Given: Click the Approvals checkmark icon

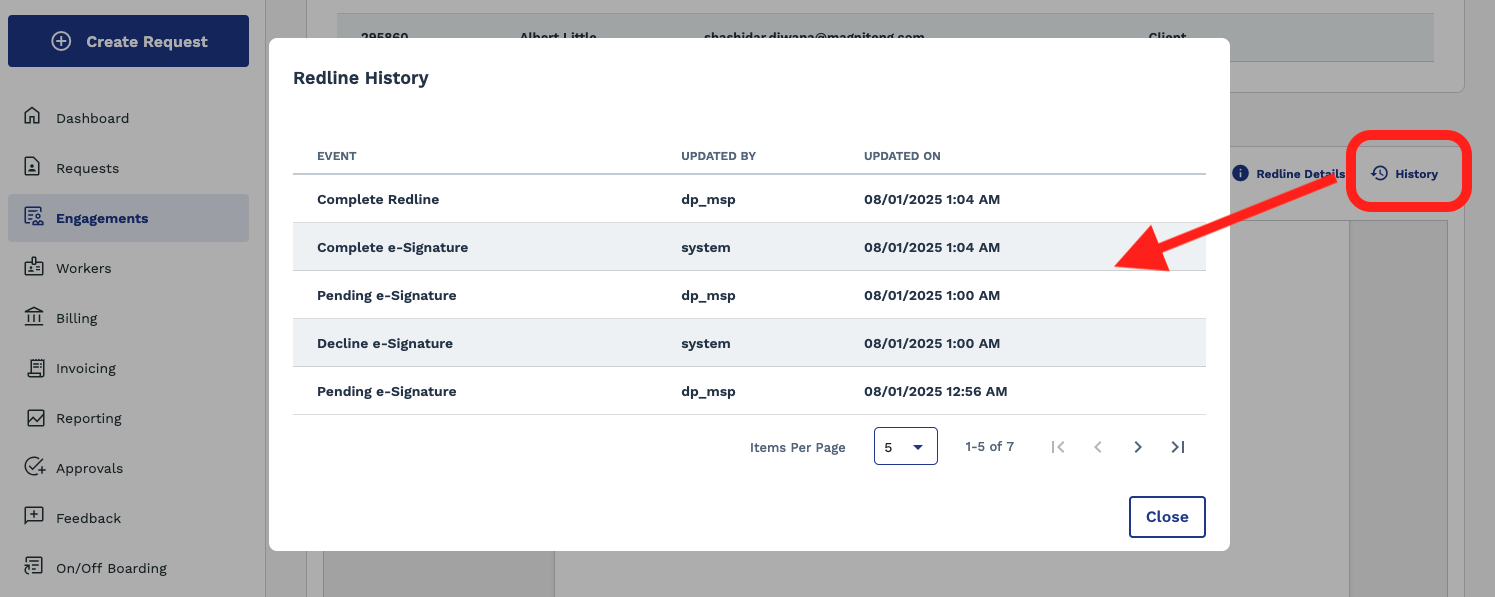Looking at the screenshot, I should [x=35, y=467].
